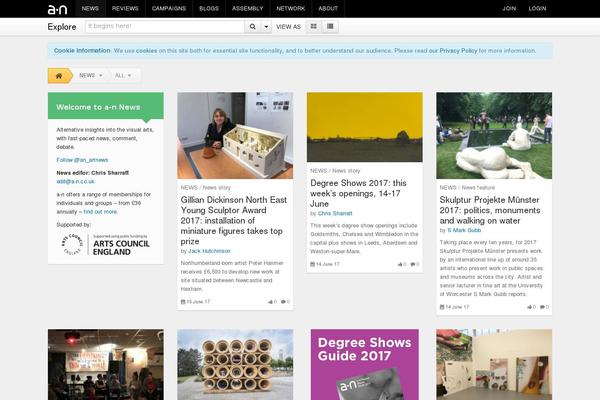Open the Campaigns menu item
Viewport: 600px width, 400px height.
(168, 8)
